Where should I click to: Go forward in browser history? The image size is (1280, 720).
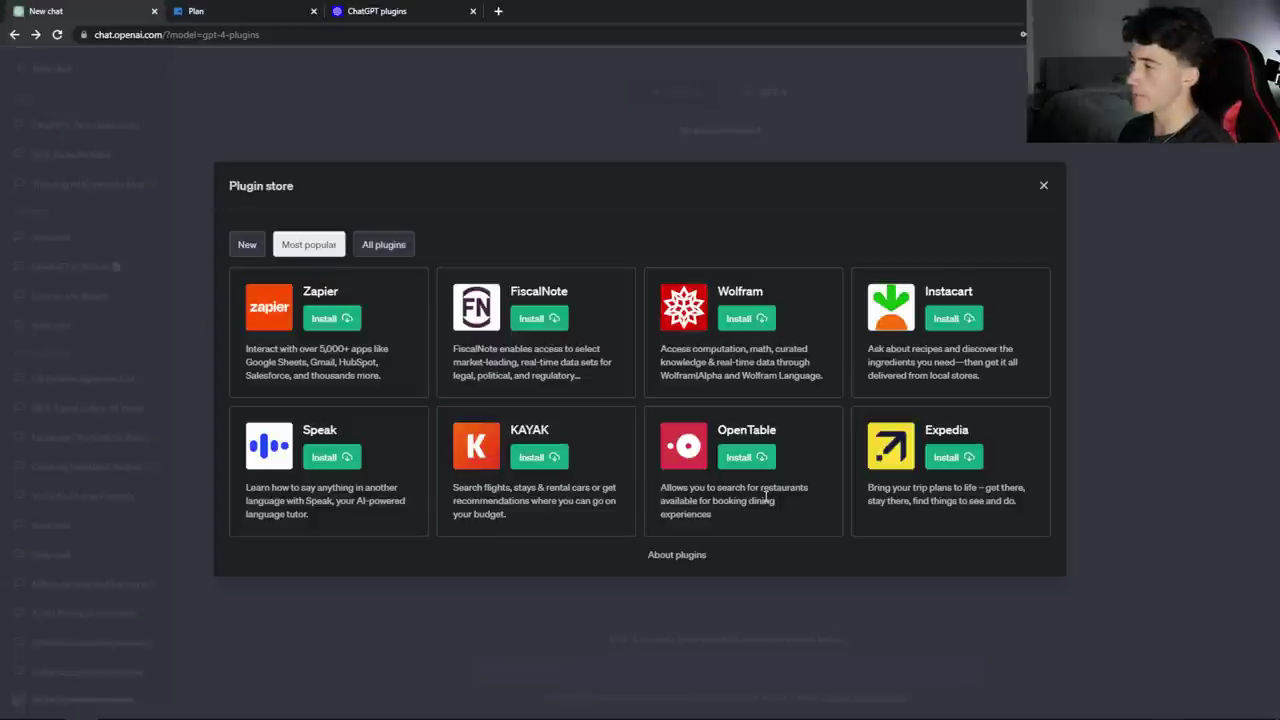point(36,34)
